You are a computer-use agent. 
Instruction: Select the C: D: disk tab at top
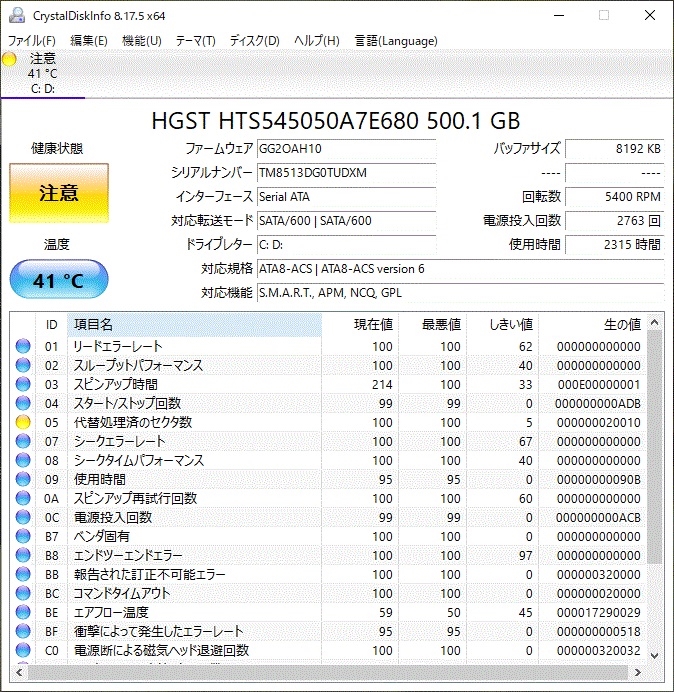[x=43, y=73]
